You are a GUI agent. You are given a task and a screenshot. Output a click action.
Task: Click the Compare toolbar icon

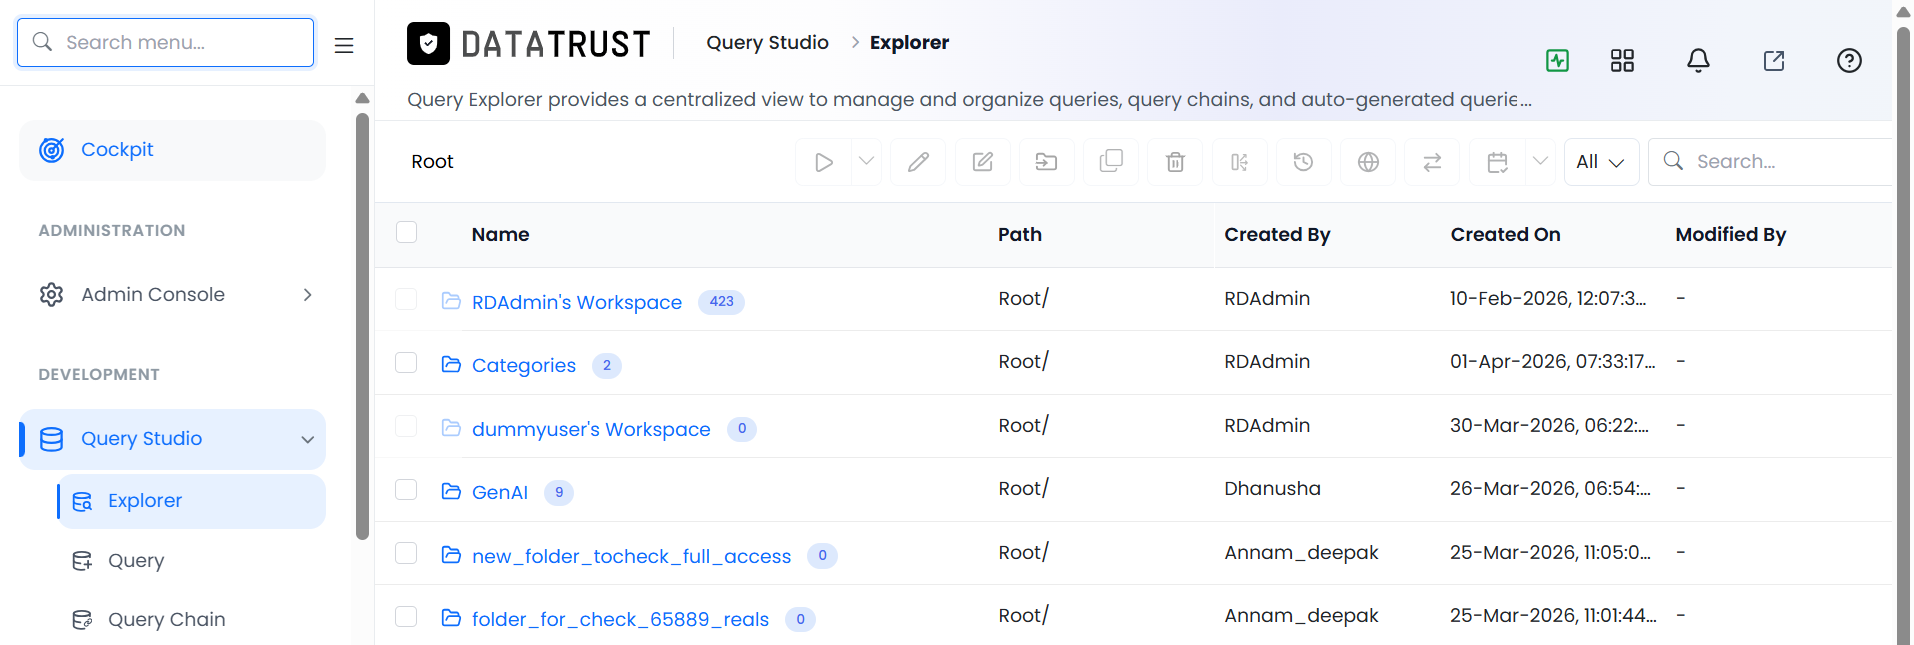tap(1240, 162)
